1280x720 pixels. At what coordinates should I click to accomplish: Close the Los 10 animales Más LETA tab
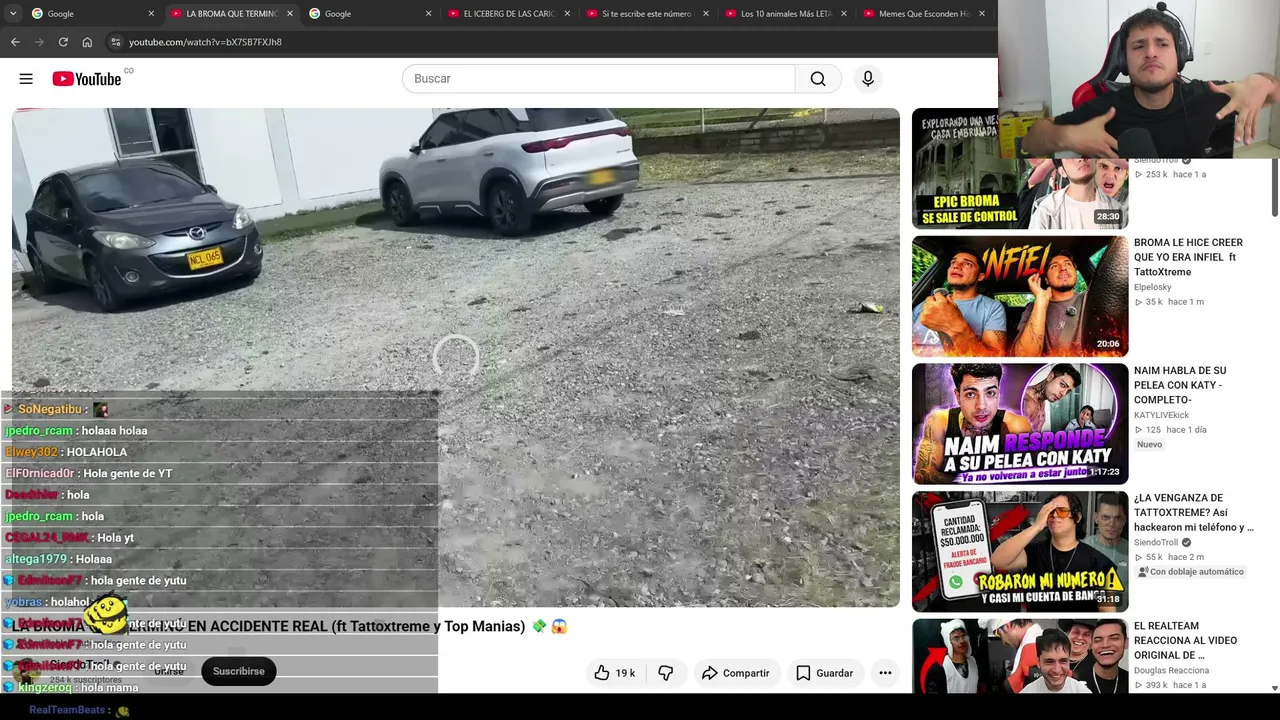[844, 14]
